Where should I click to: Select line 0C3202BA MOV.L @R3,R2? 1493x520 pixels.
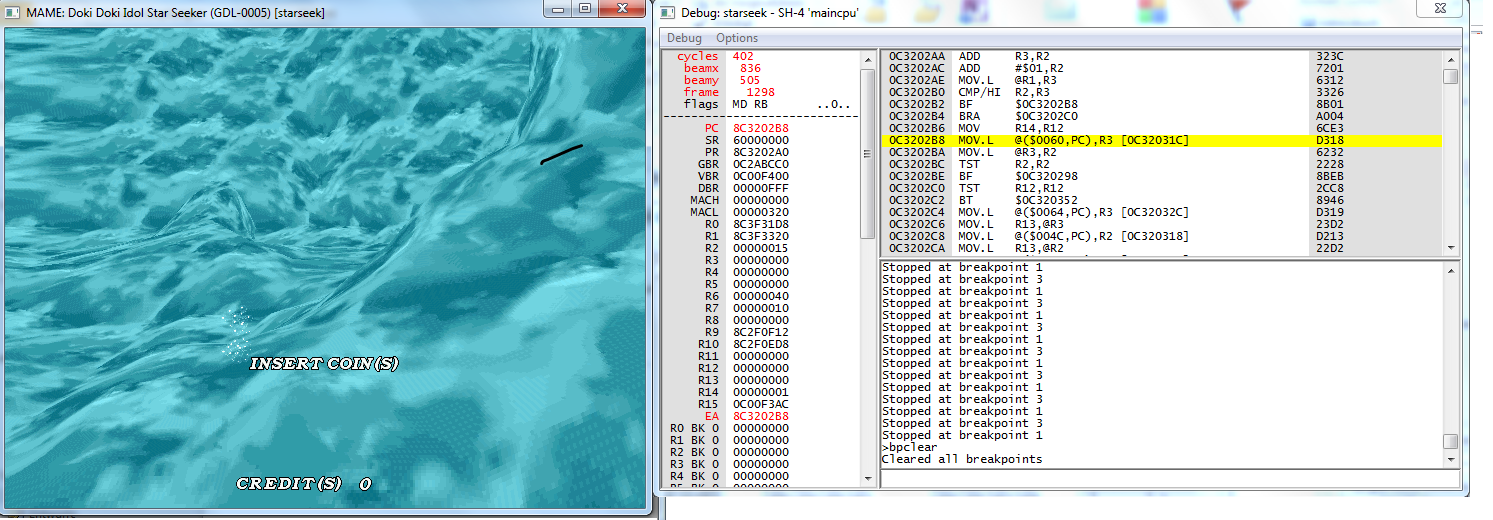click(x=1160, y=153)
